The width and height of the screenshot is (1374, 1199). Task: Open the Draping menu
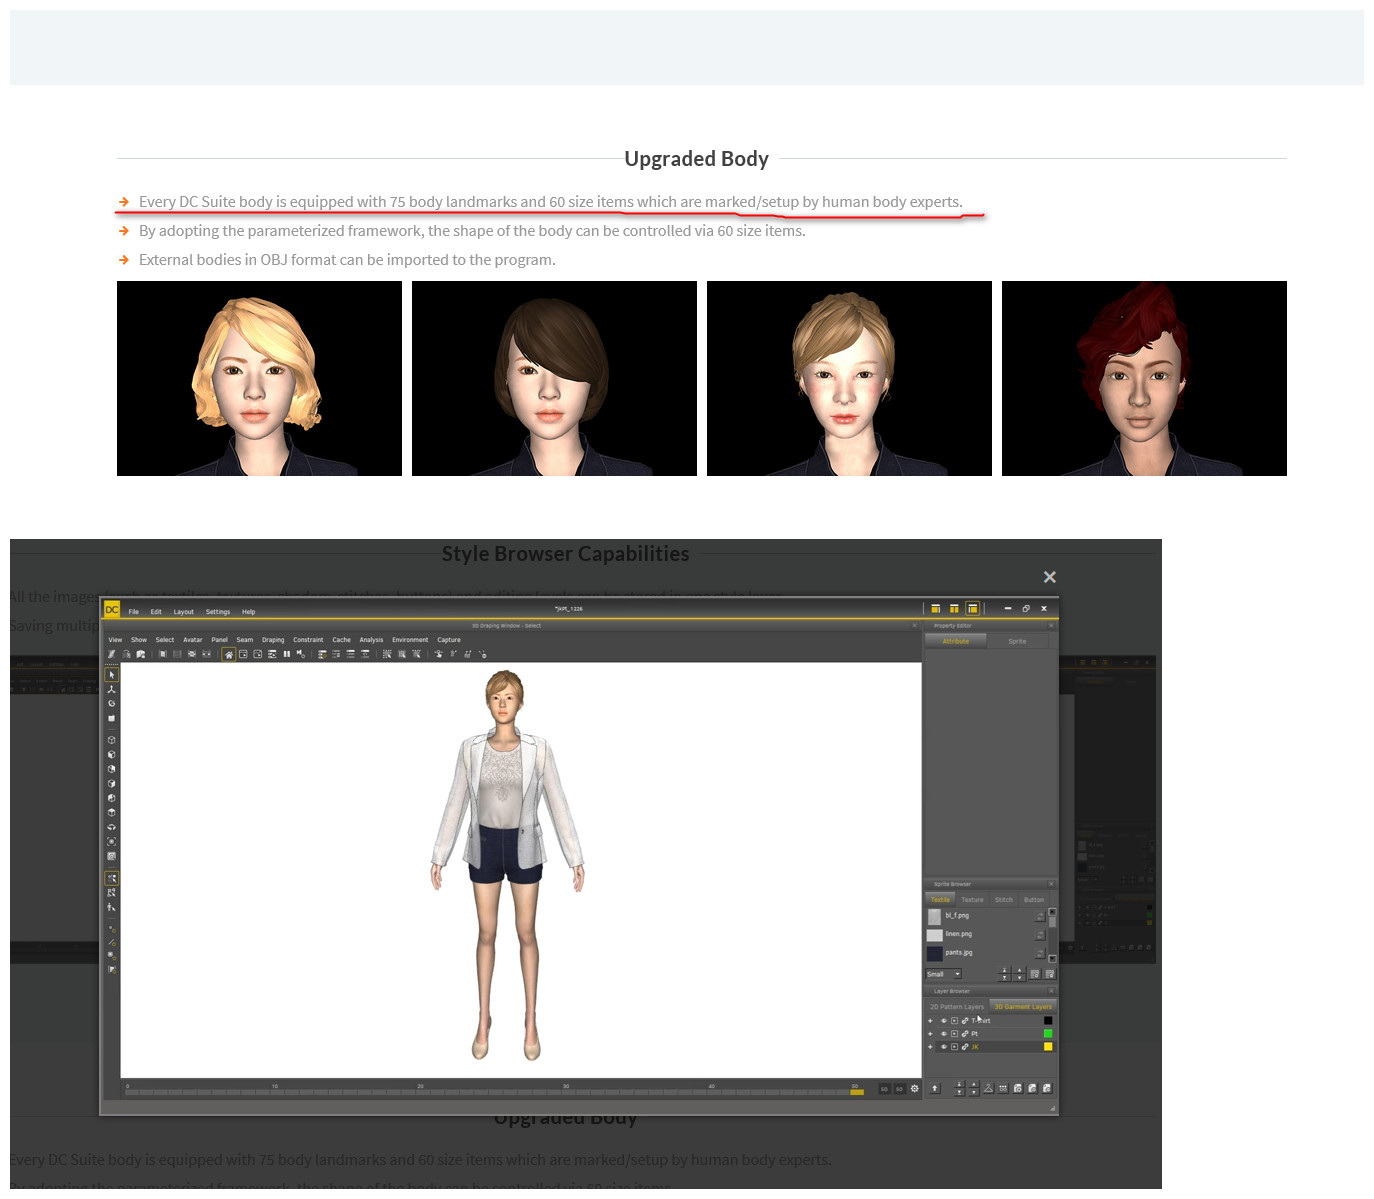[273, 640]
